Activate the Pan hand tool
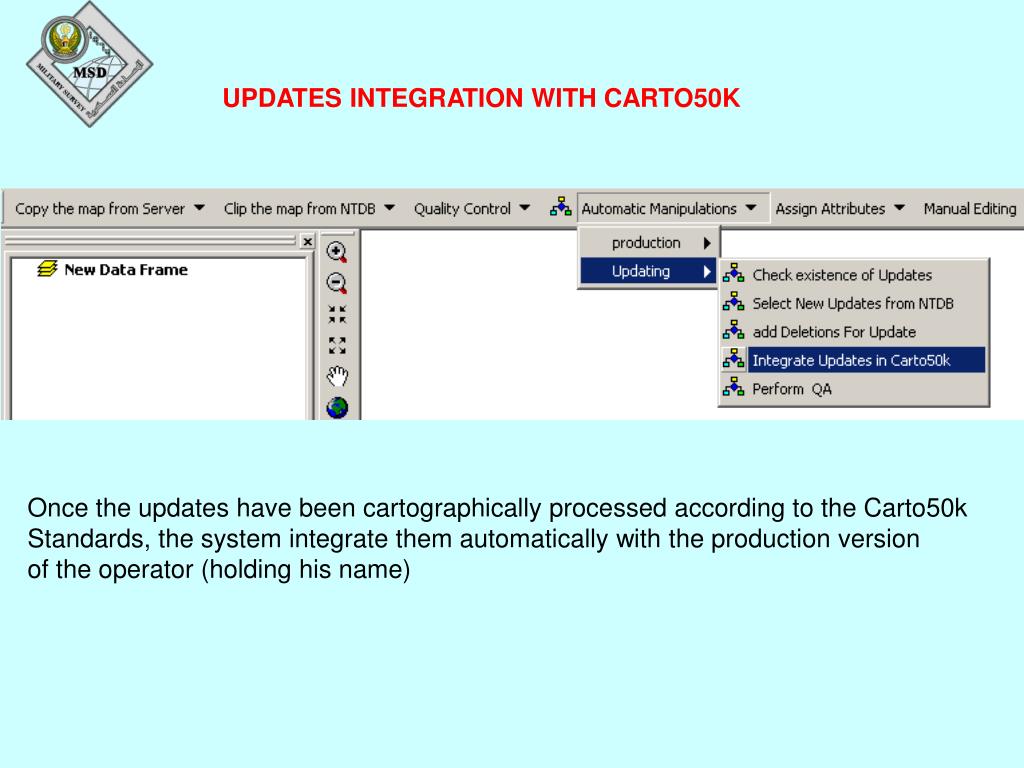 pyautogui.click(x=337, y=376)
